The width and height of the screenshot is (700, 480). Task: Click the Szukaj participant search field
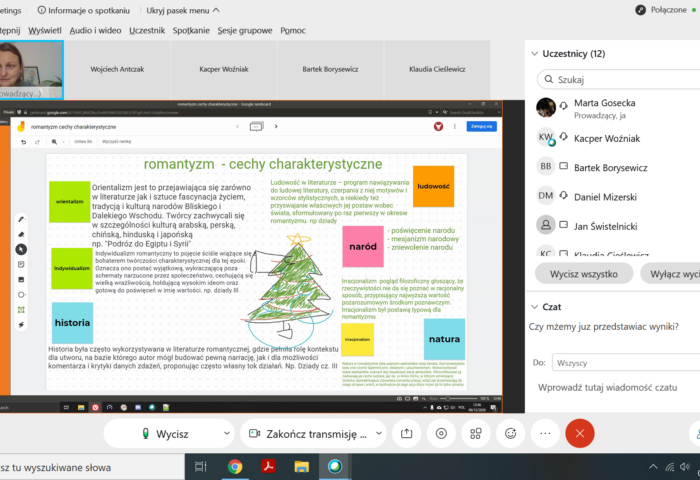(x=620, y=79)
